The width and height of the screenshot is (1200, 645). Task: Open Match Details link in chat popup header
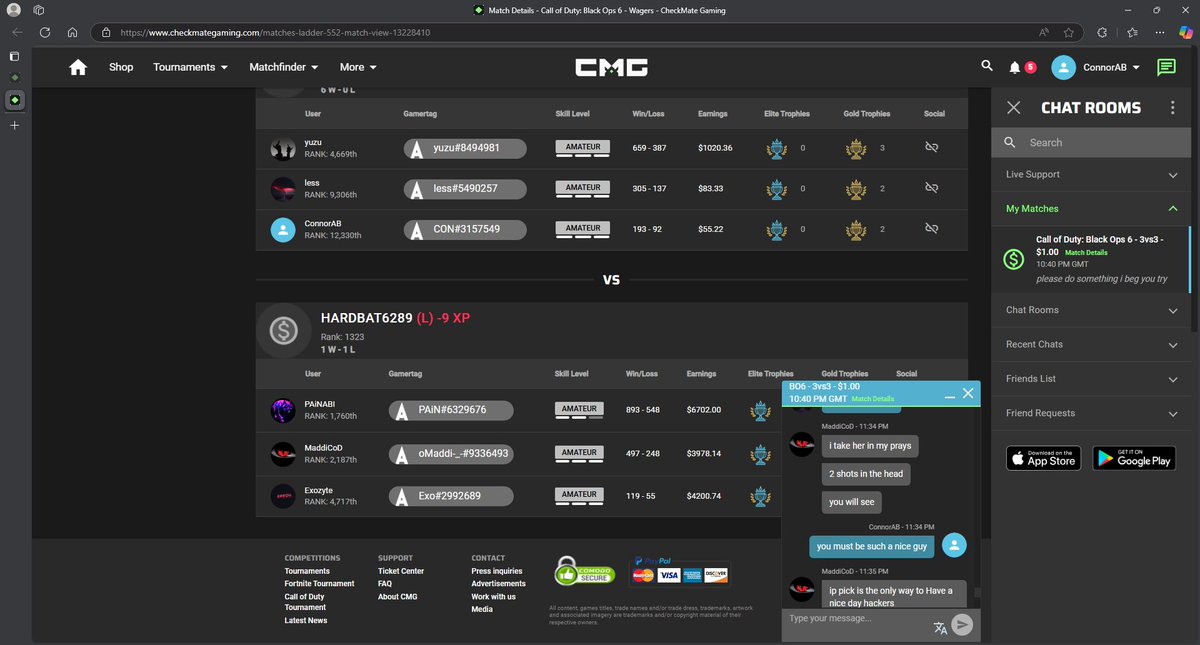(x=873, y=399)
